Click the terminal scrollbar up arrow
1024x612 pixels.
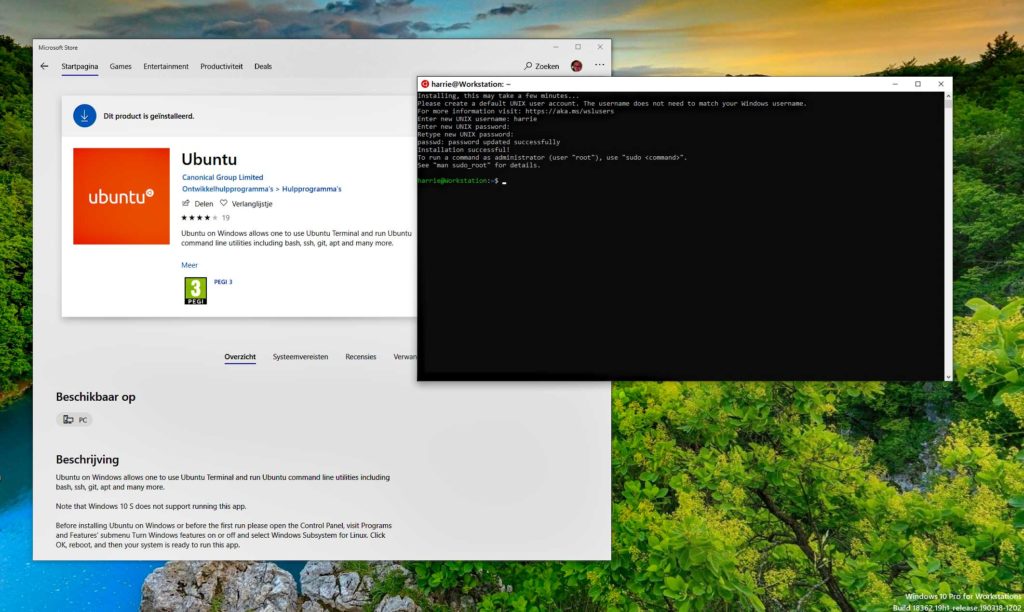[x=948, y=96]
